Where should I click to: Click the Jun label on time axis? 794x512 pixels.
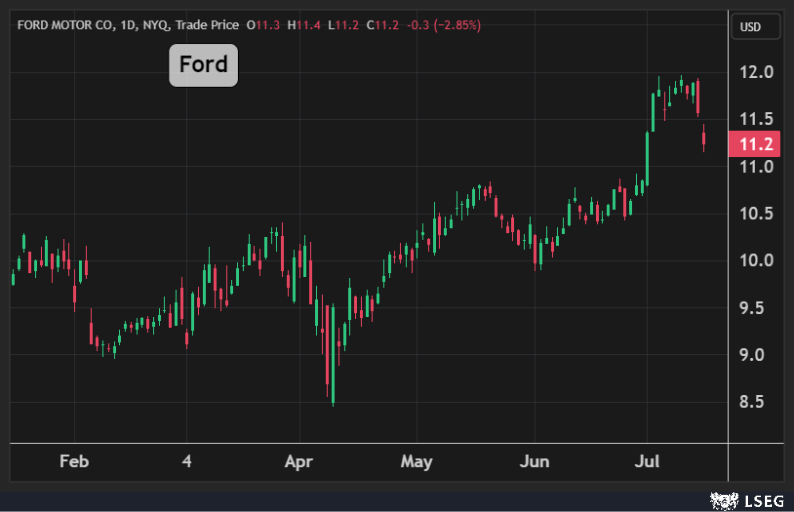coord(534,462)
